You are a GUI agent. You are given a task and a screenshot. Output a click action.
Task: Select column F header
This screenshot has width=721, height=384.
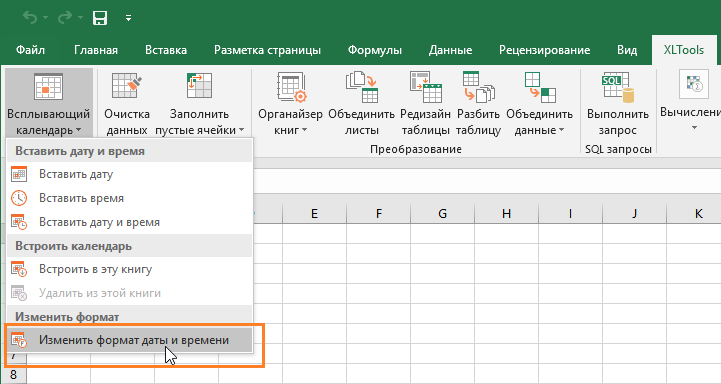point(378,214)
